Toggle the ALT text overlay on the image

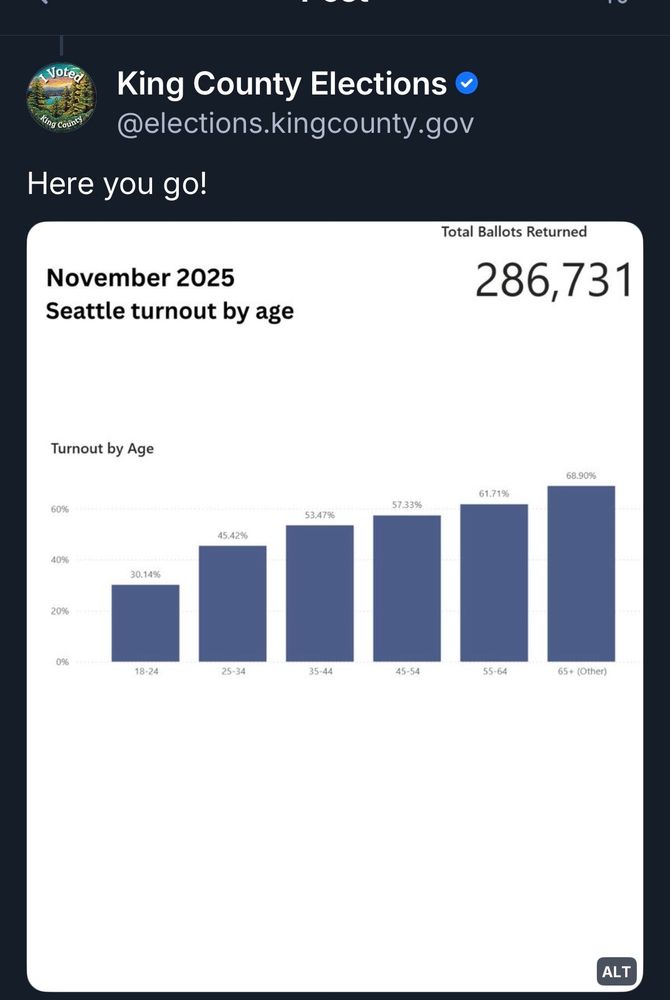(x=616, y=971)
